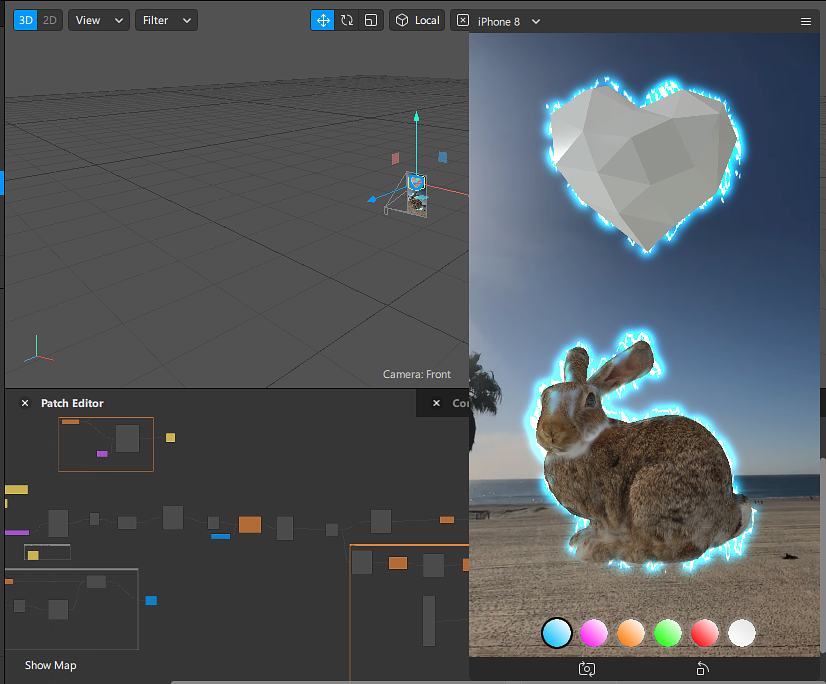Open the View dropdown menu
The height and width of the screenshot is (684, 826).
98,19
